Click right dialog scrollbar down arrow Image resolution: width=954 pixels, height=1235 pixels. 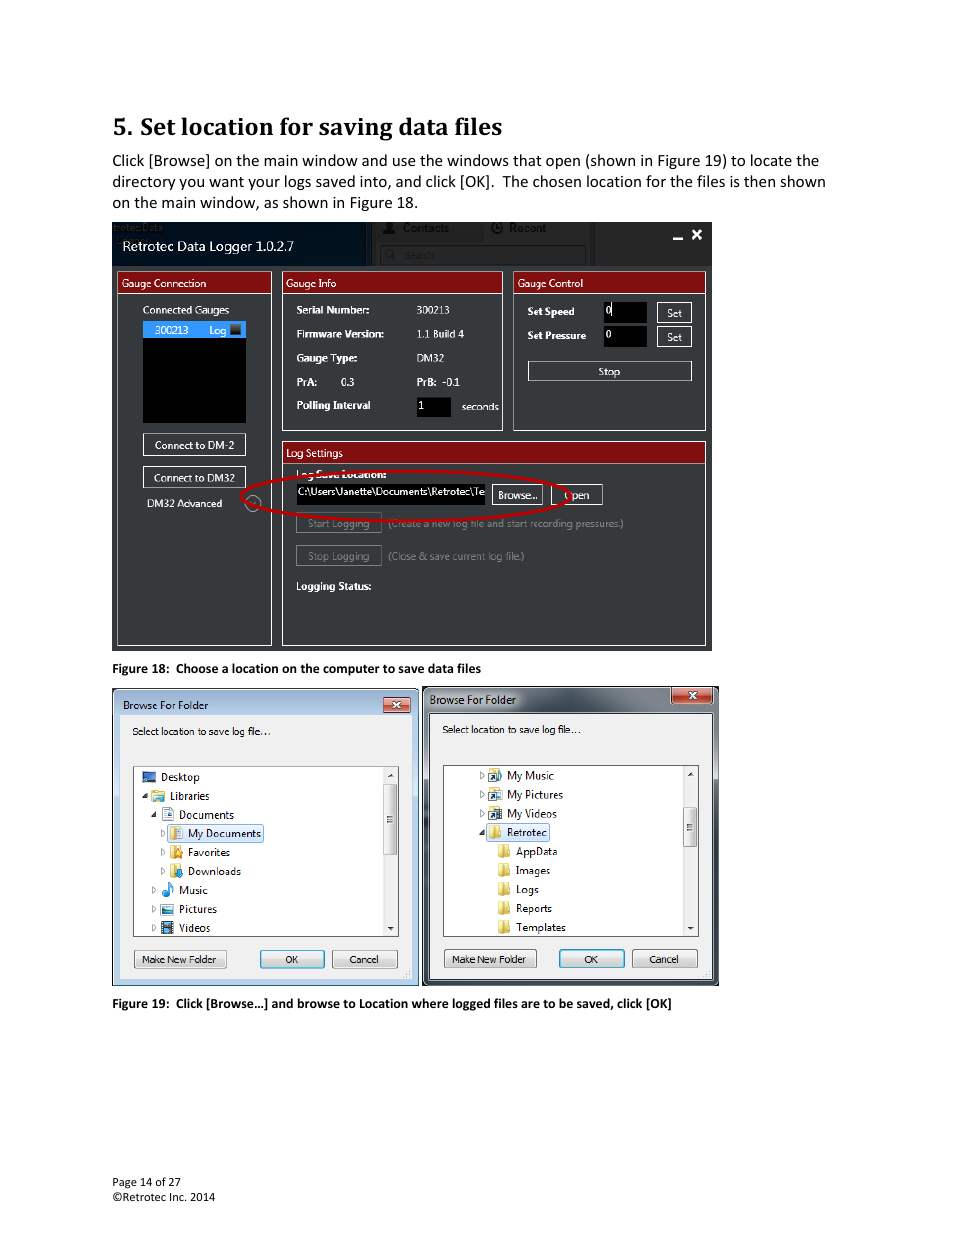690,928
